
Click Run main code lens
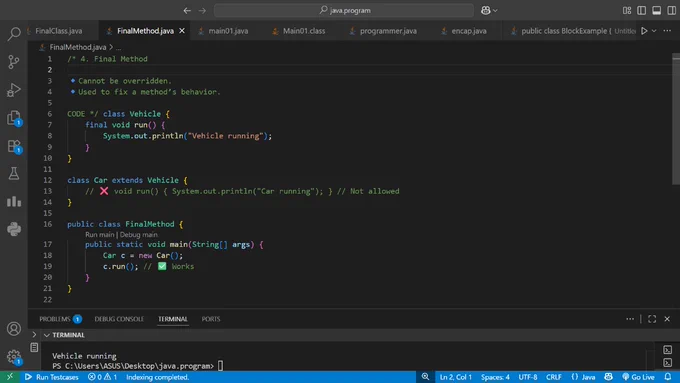pyautogui.click(x=100, y=235)
